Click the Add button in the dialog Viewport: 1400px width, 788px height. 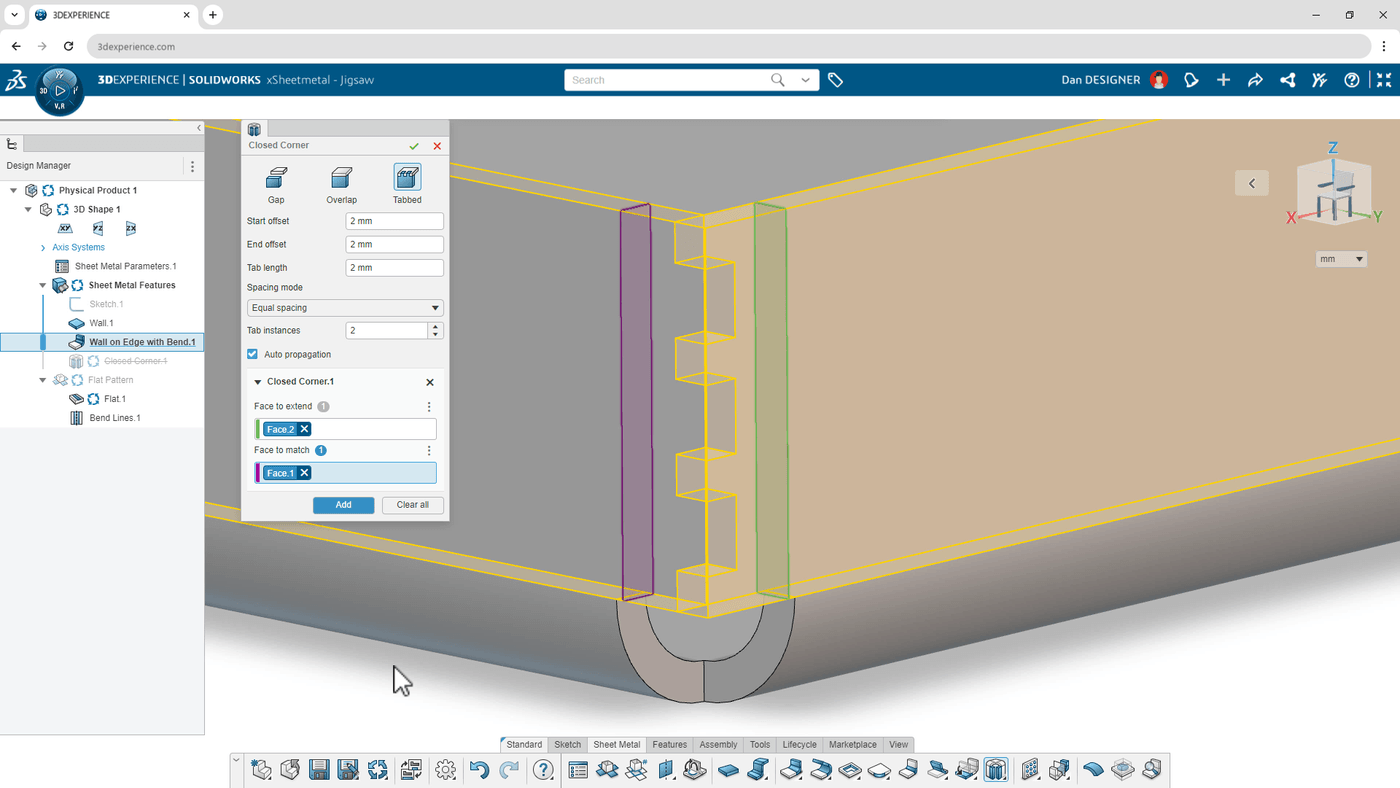(343, 505)
